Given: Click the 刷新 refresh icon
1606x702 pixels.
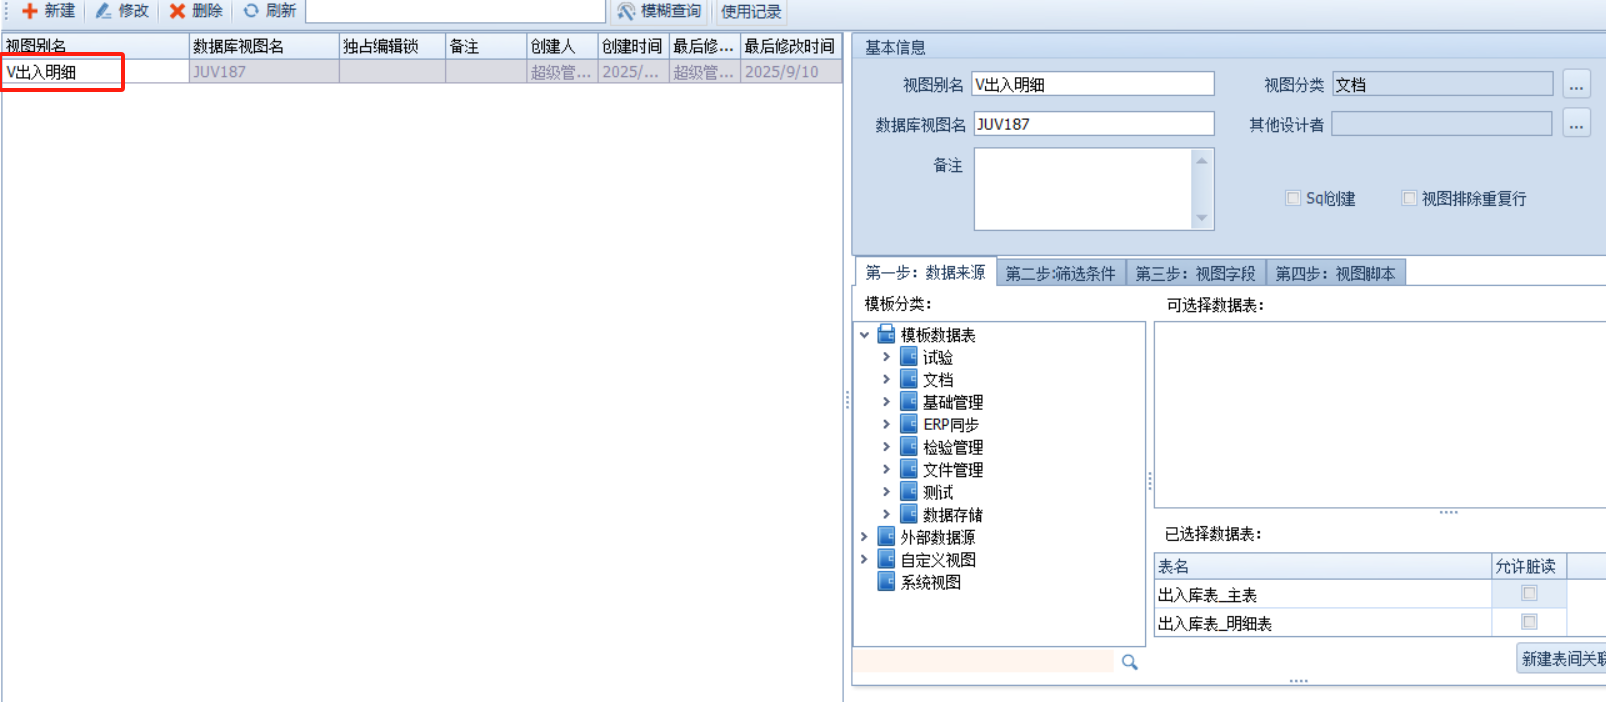Looking at the screenshot, I should point(251,11).
